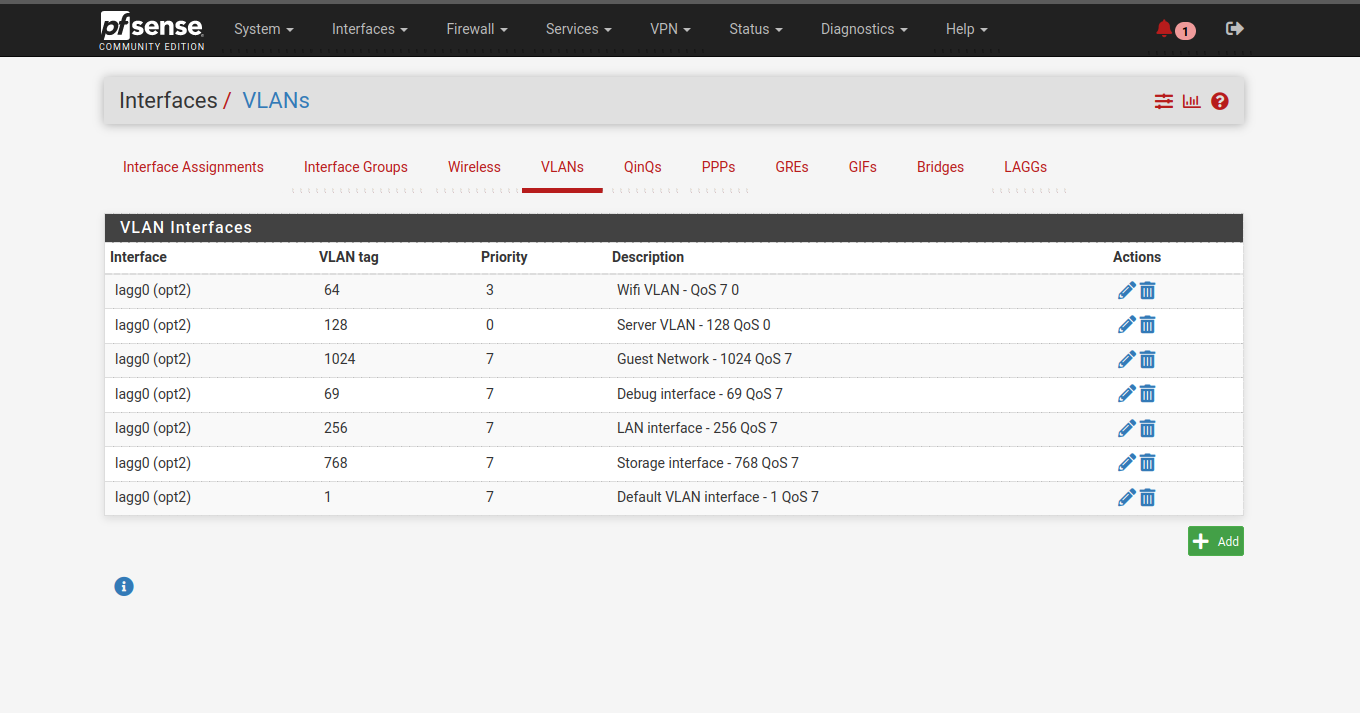Switch to GREs tab
Viewport: 1360px width, 713px height.
coord(792,167)
